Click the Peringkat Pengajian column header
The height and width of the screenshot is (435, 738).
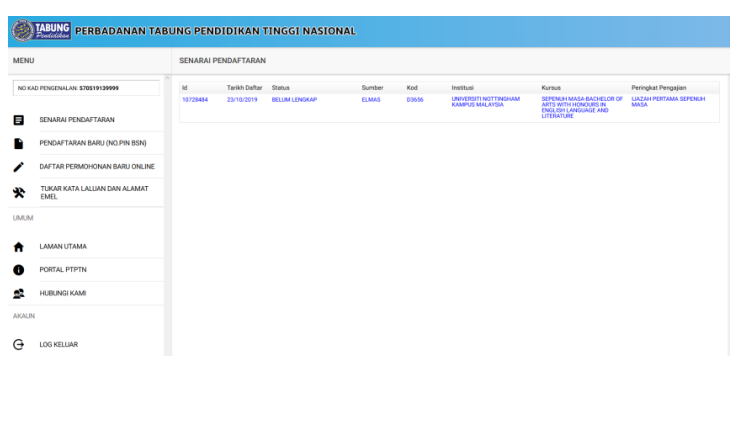tap(658, 88)
